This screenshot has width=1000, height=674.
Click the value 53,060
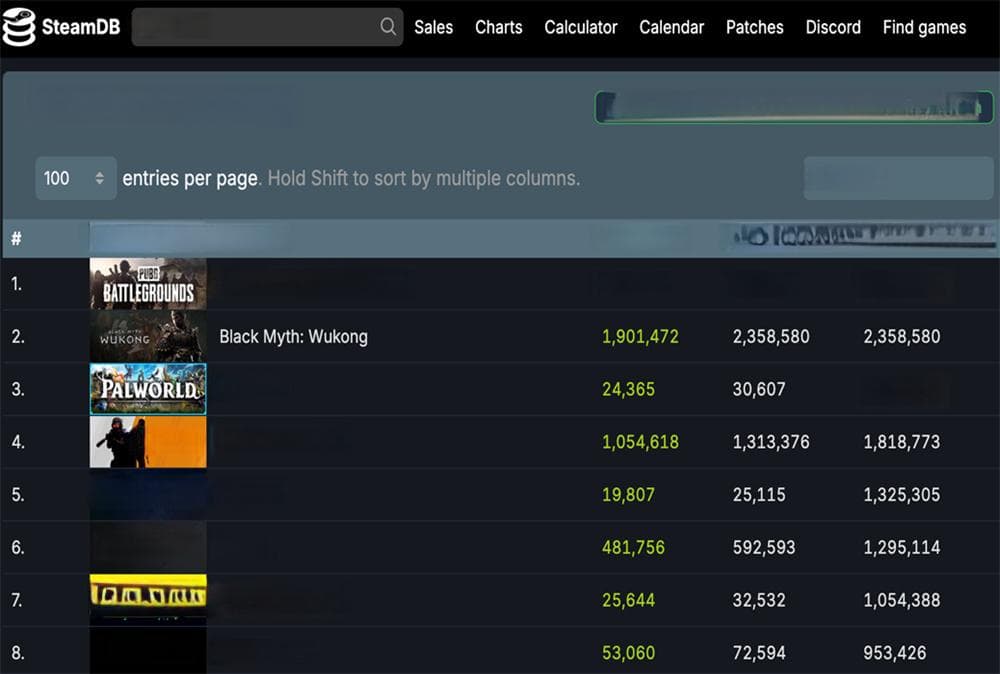[x=628, y=653]
